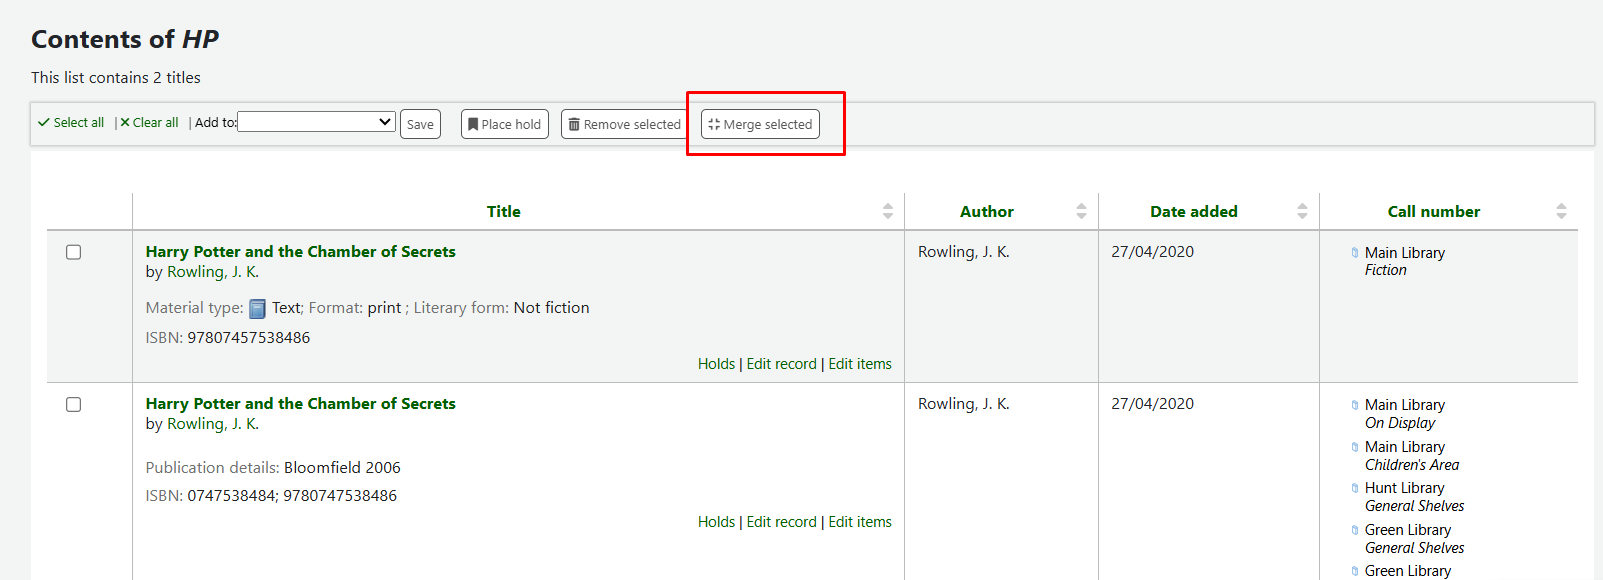
Task: Click Rowling, J. K. author link in first record
Action: (212, 272)
